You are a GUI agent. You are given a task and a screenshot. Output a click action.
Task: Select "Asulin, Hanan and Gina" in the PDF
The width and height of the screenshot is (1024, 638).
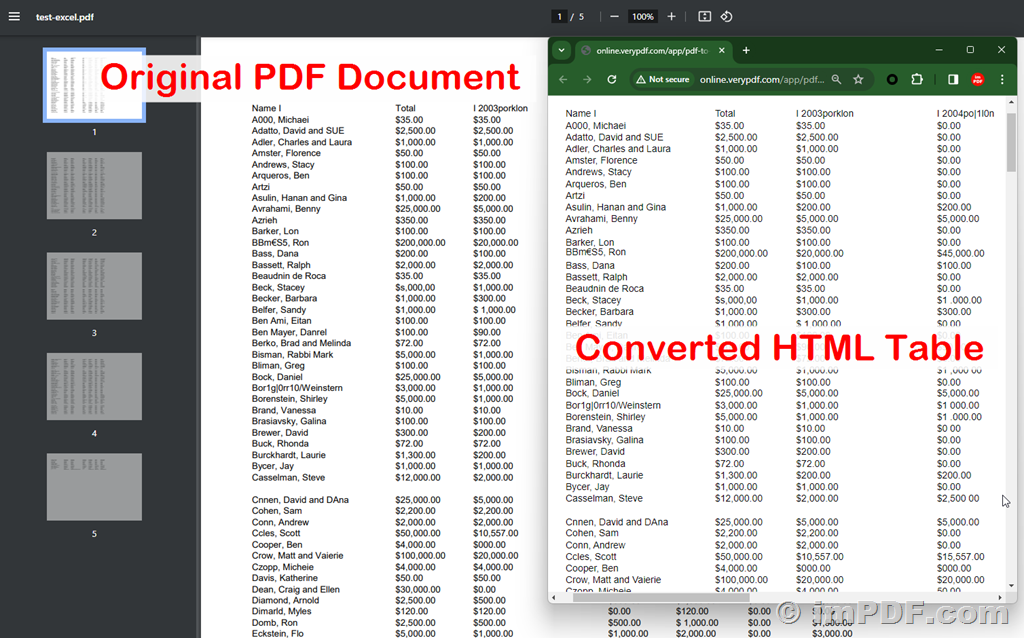coord(299,198)
